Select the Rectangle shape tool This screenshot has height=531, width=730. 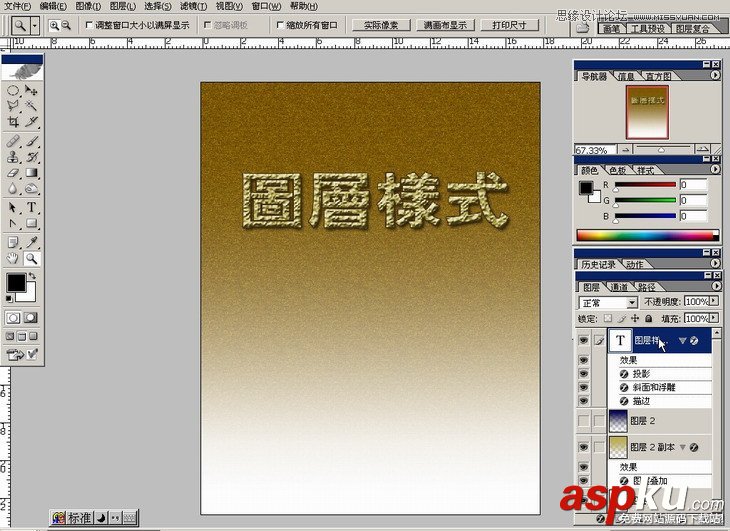point(31,223)
